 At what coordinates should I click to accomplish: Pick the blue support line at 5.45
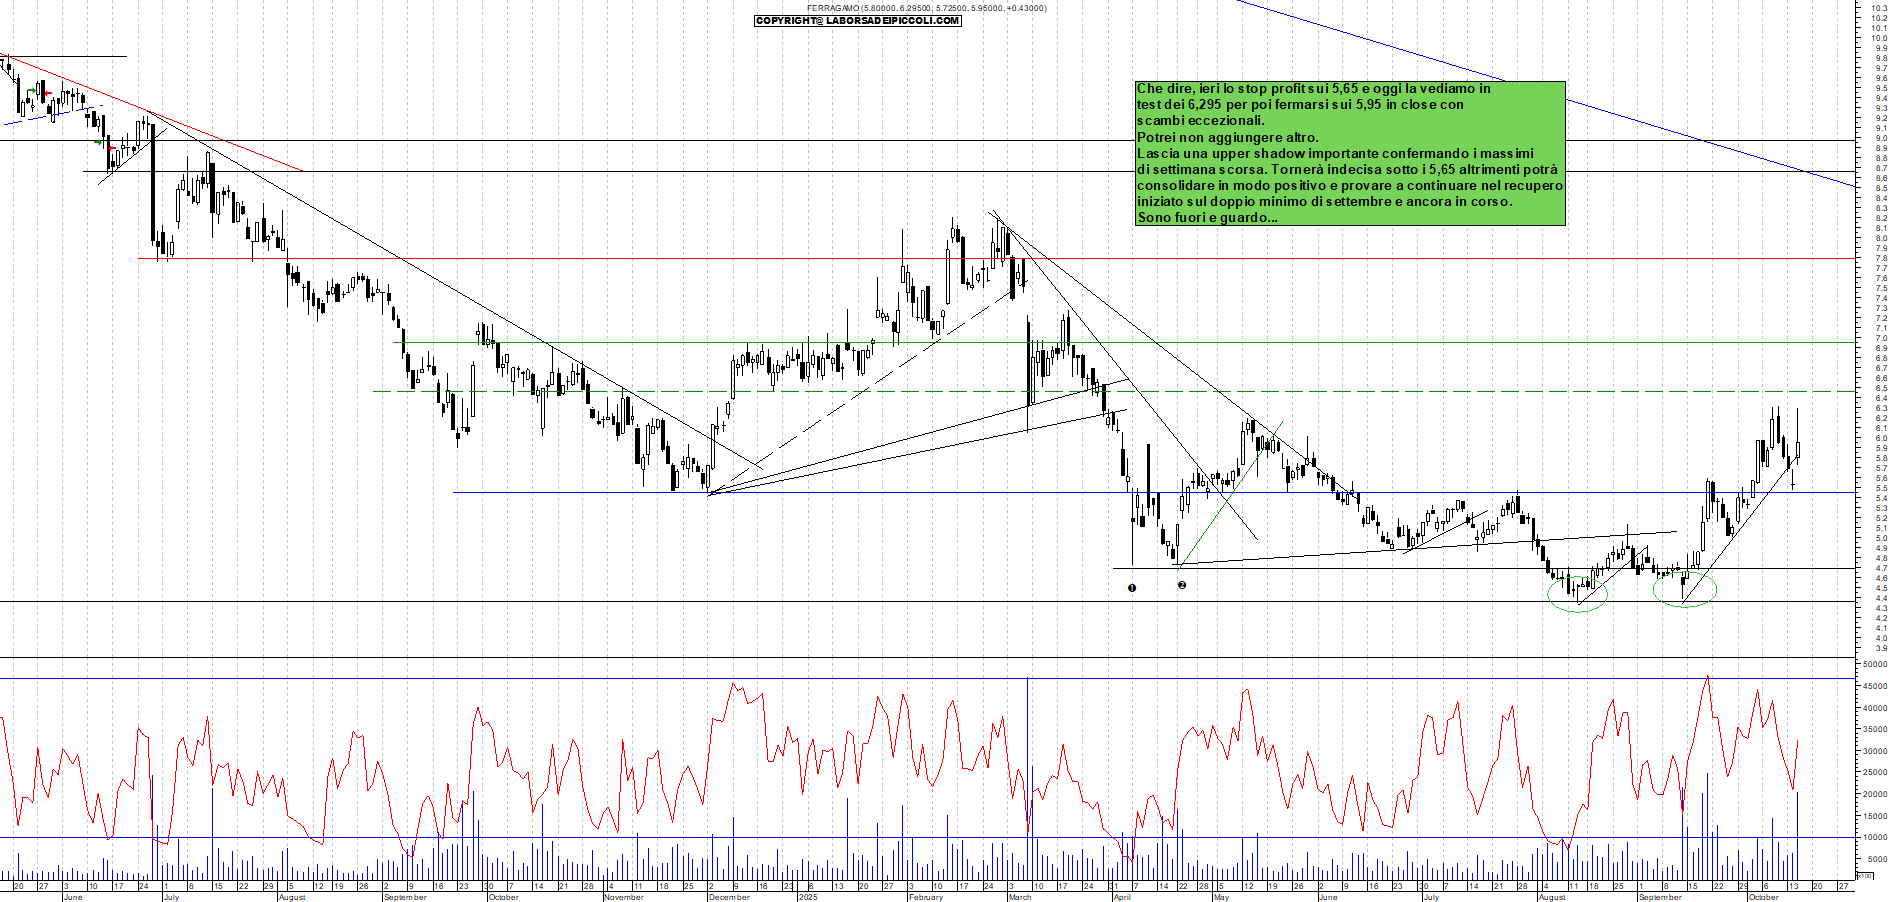coord(900,492)
